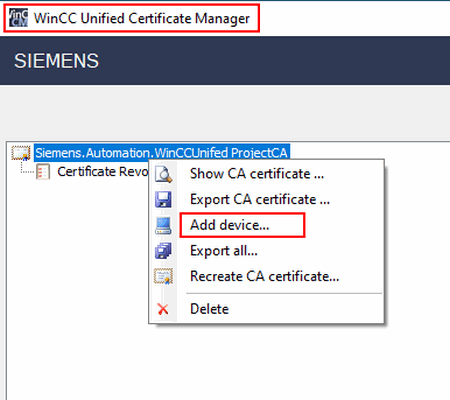Image resolution: width=450 pixels, height=400 pixels.
Task: Click the WinCC app icon in title bar
Action: 18,18
